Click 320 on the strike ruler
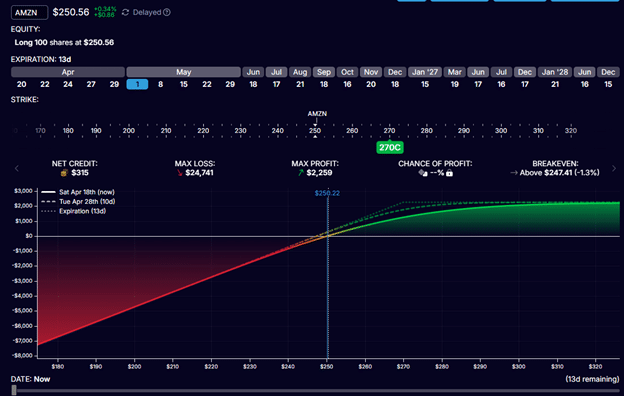The image size is (624, 396). (x=570, y=131)
